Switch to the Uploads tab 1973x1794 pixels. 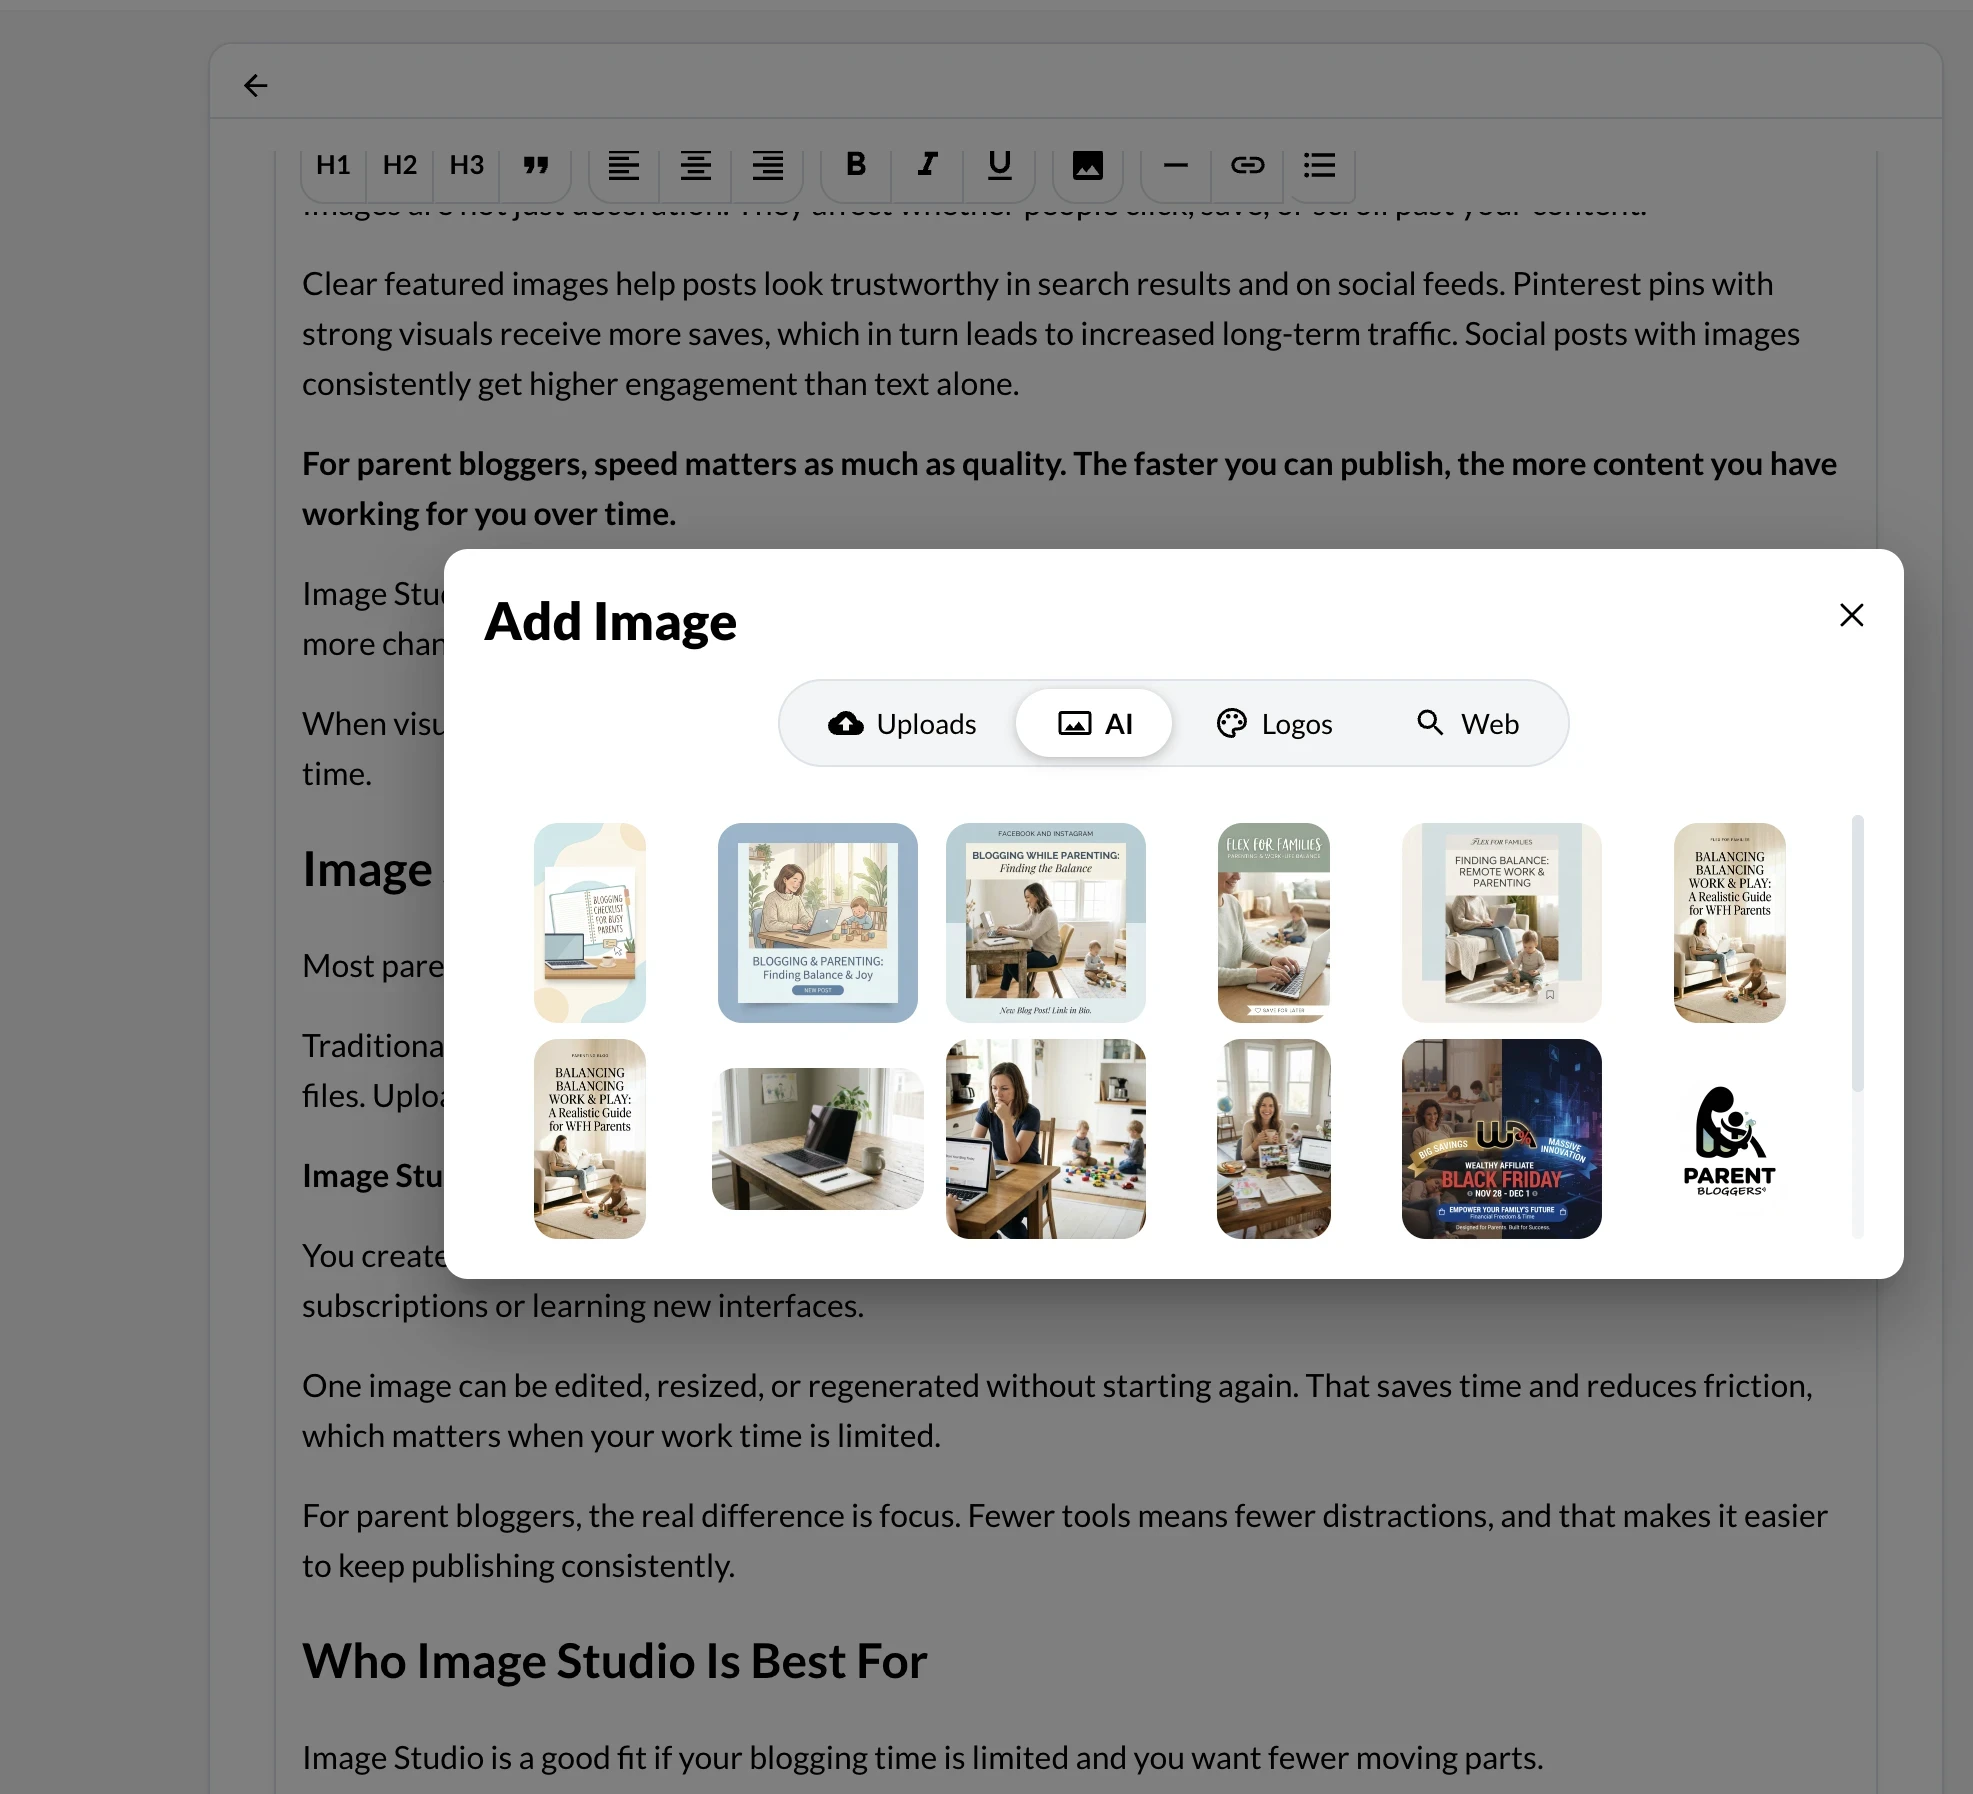pyautogui.click(x=902, y=723)
